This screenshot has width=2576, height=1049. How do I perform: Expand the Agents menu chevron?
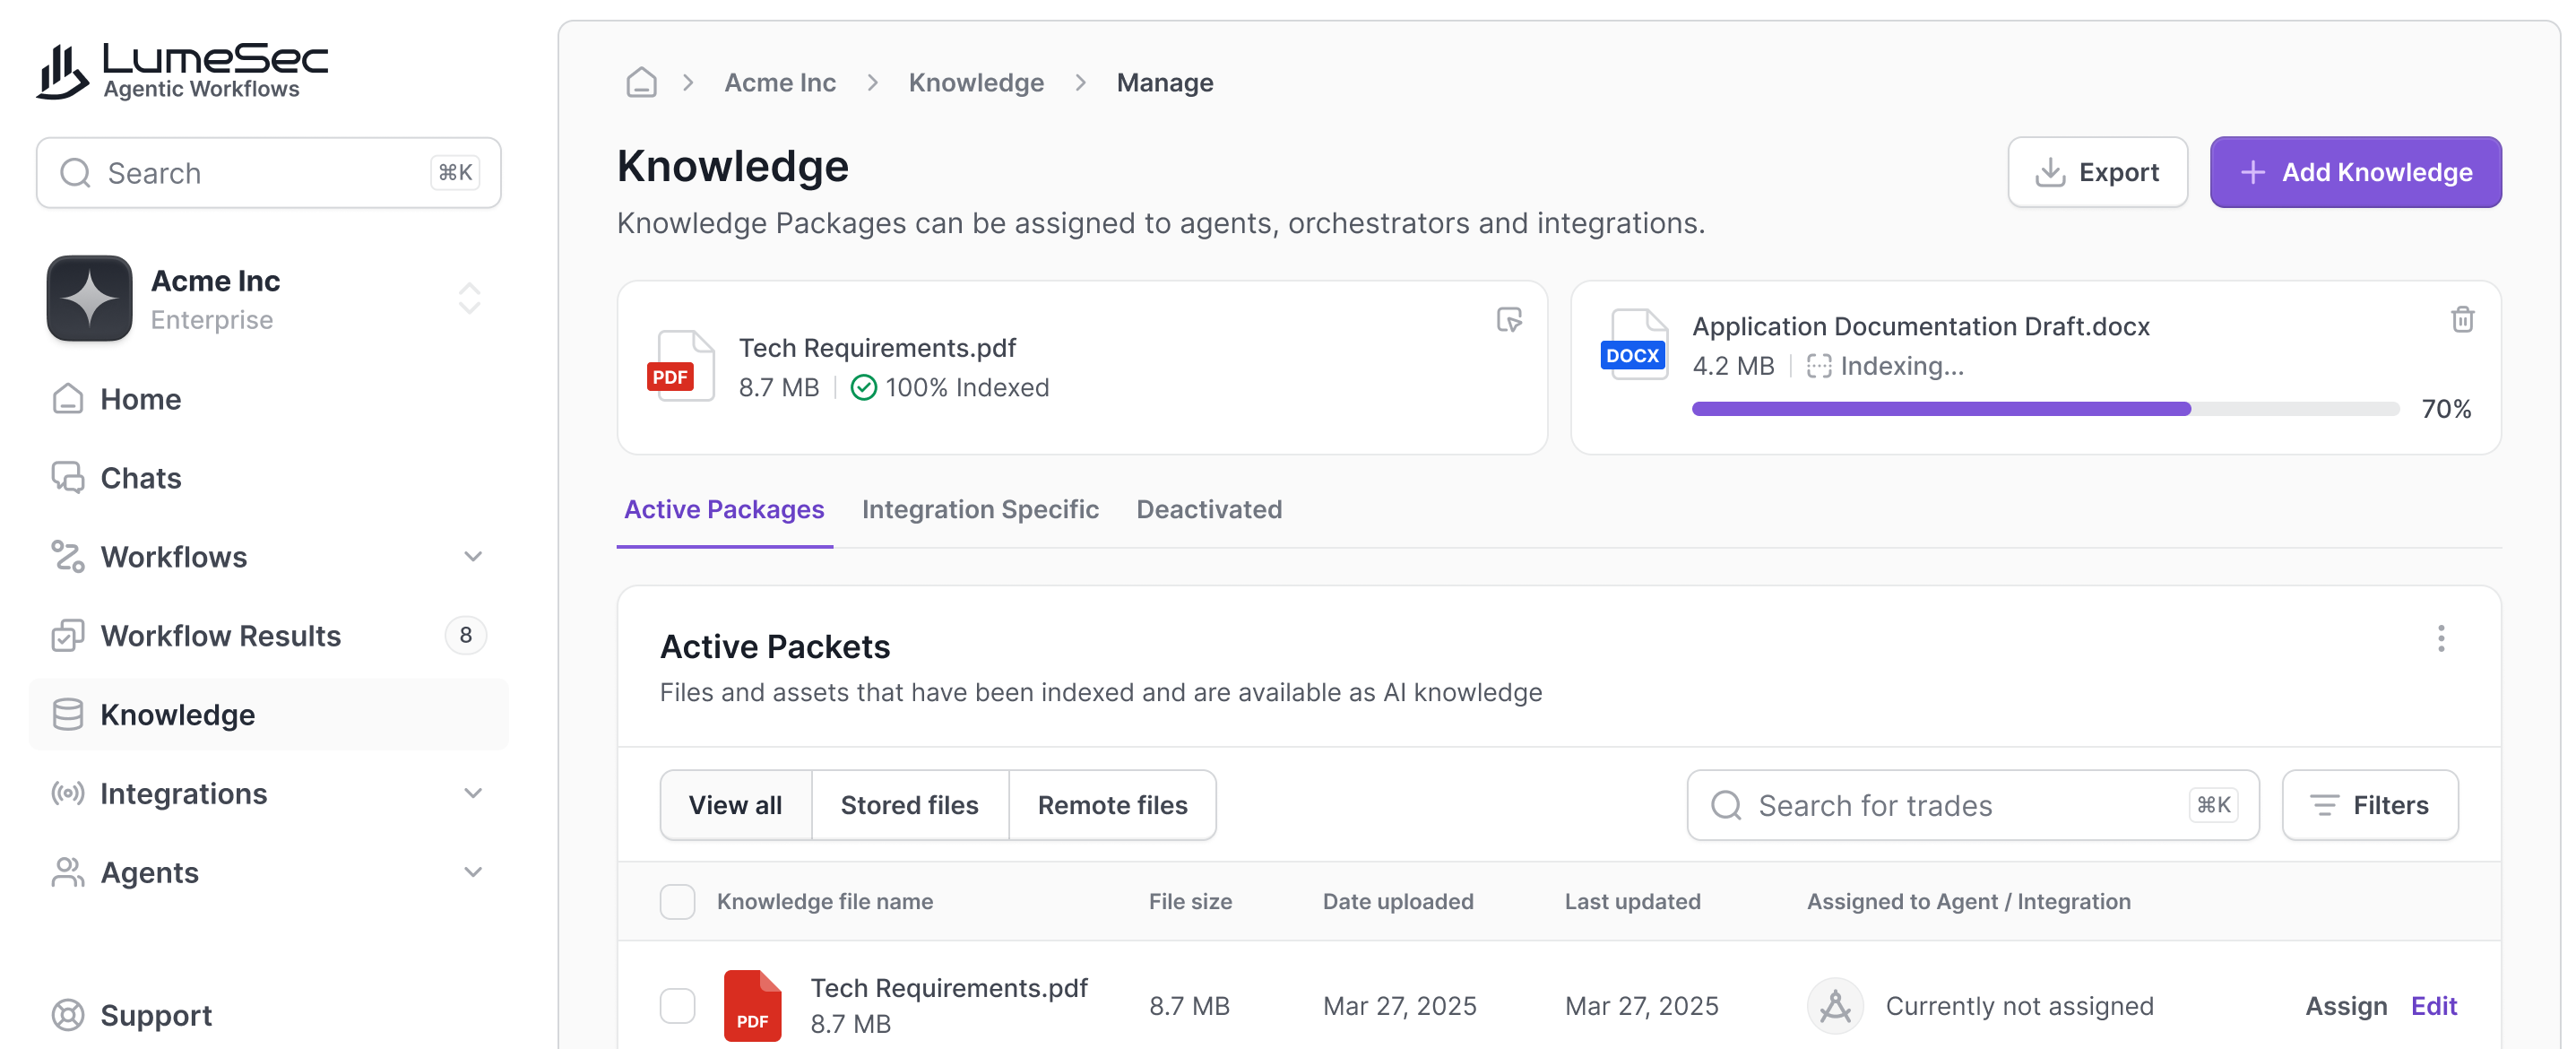[473, 872]
